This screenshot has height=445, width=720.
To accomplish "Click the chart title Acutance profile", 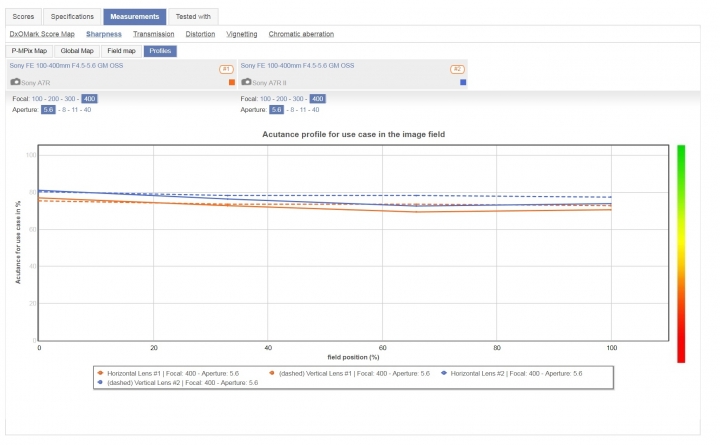I will (354, 134).
